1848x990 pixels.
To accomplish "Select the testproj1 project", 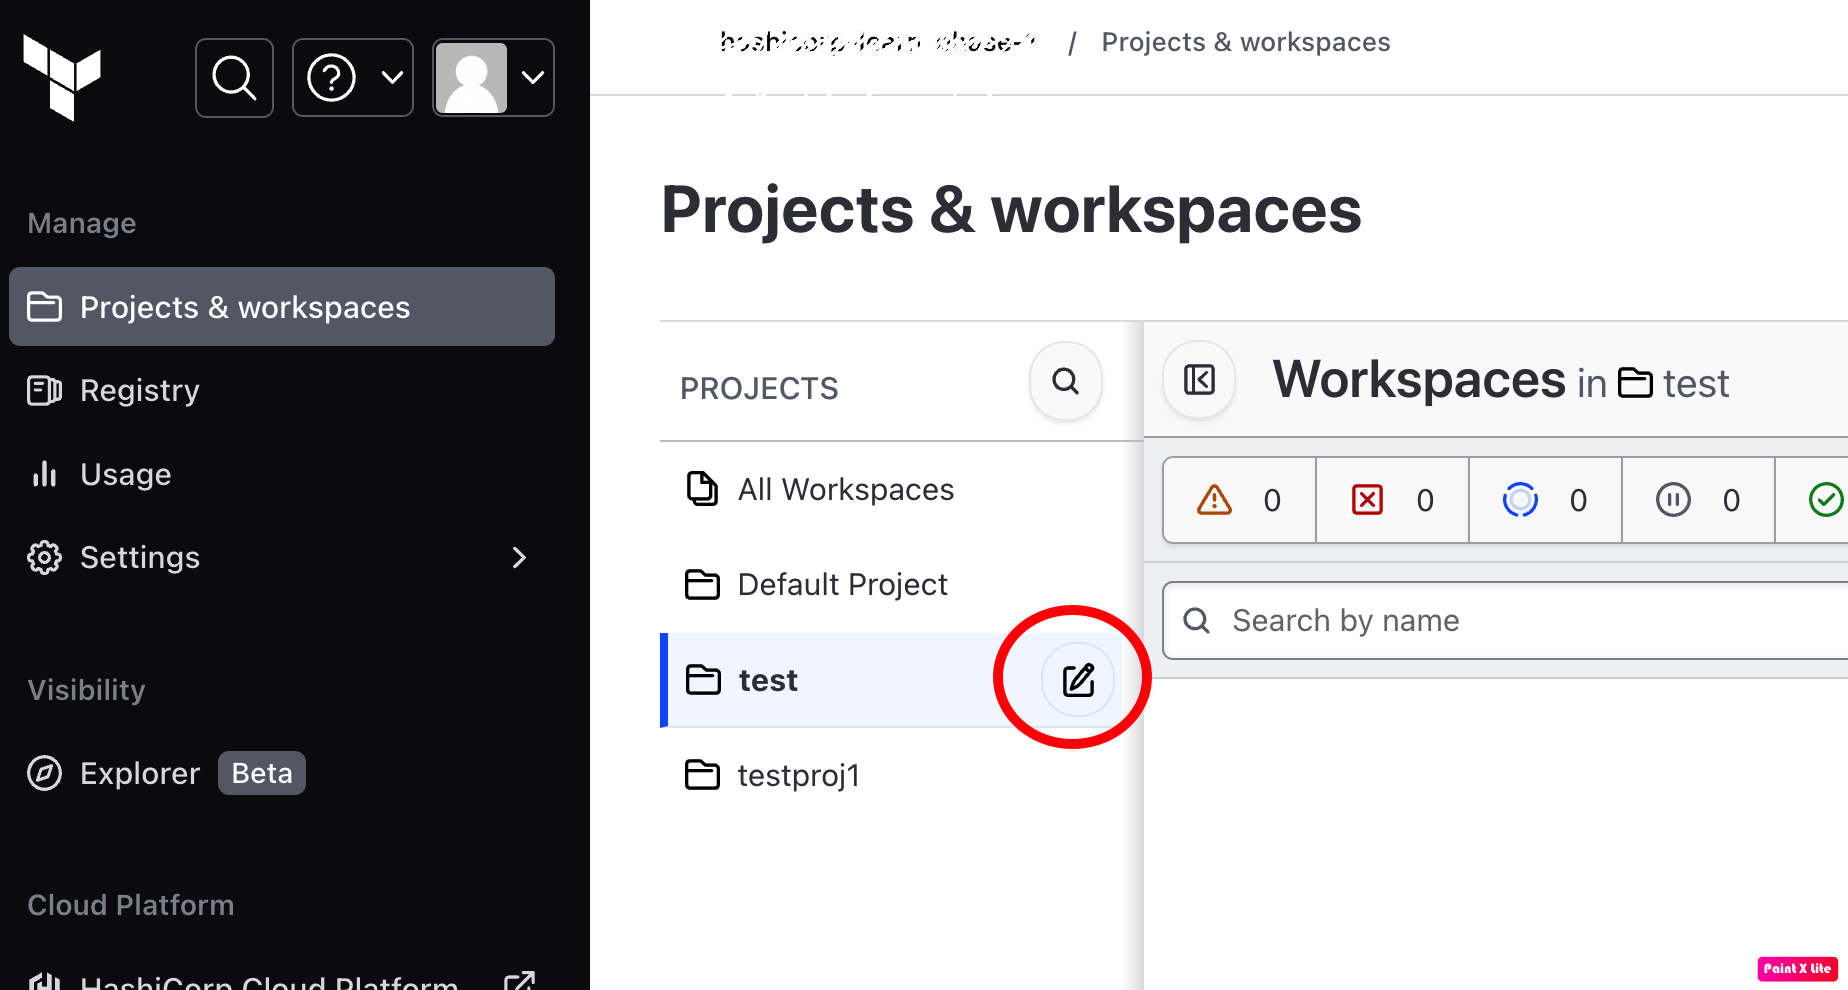I will point(798,776).
